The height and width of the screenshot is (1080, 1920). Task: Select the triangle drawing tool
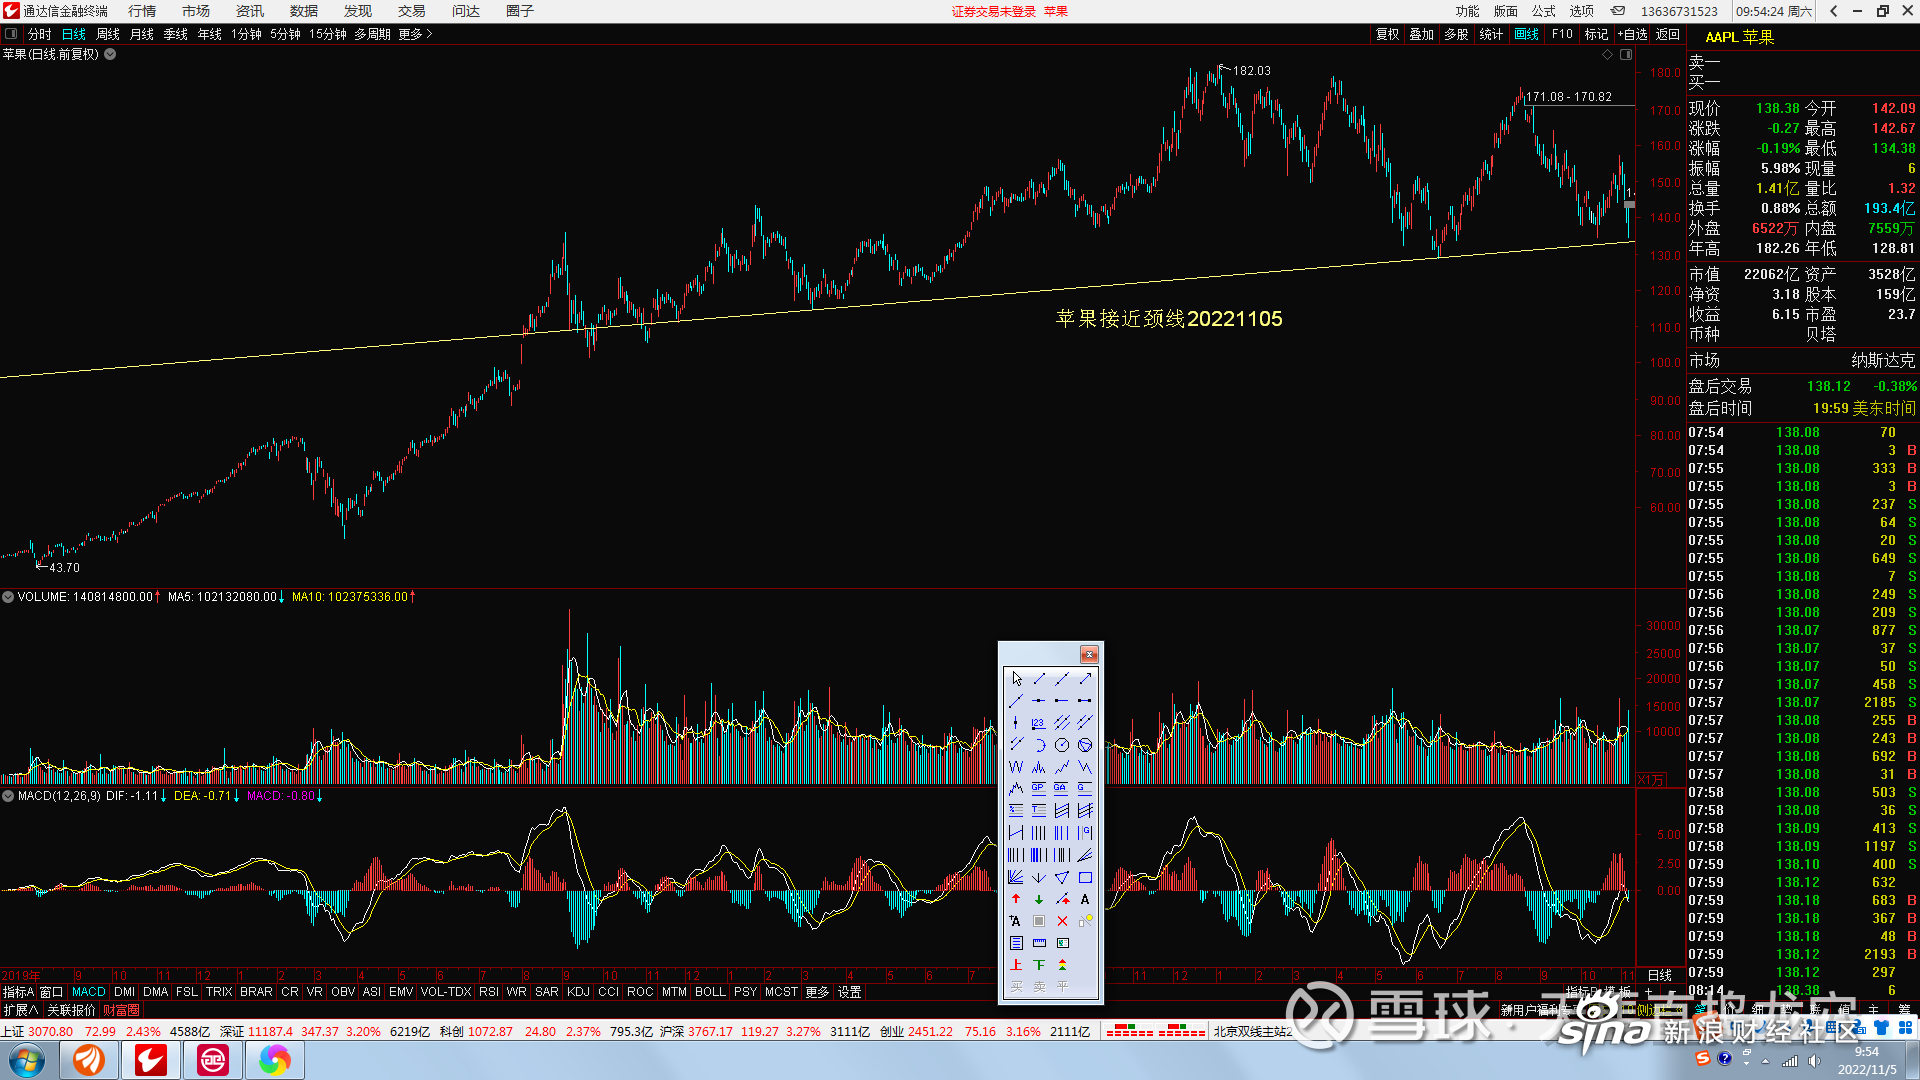[1062, 878]
